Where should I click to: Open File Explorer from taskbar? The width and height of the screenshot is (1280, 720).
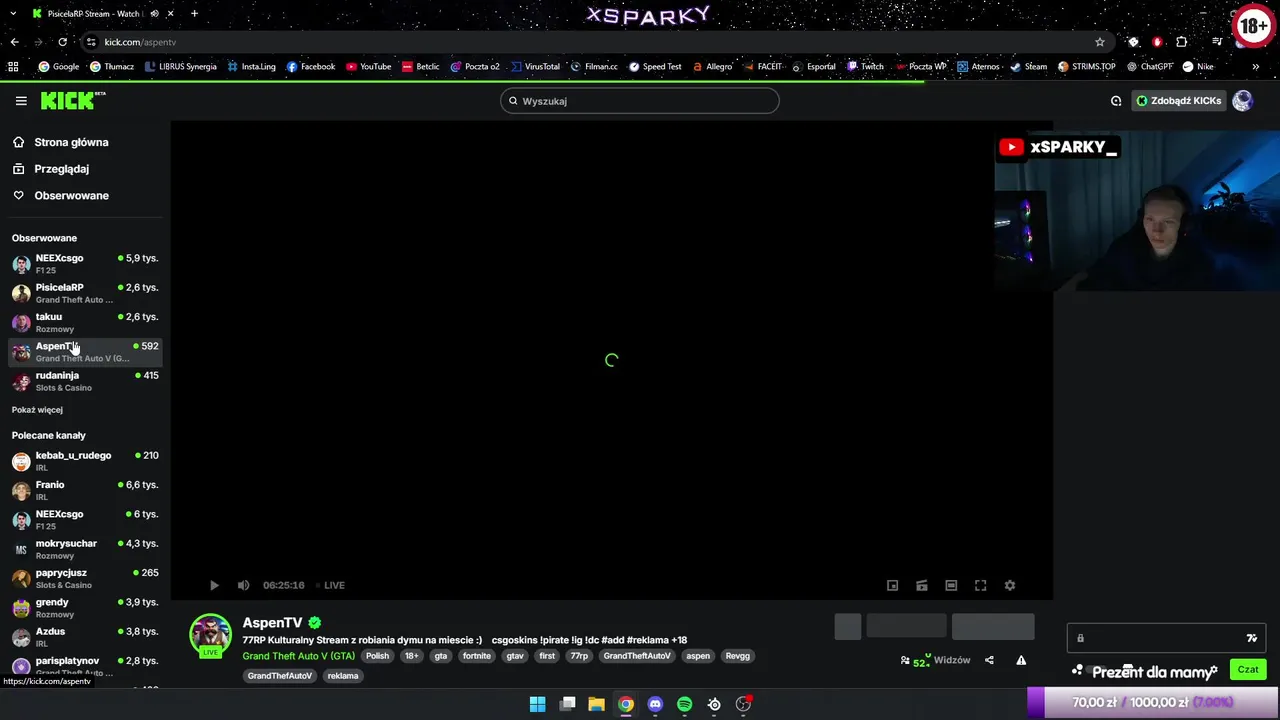coord(596,704)
